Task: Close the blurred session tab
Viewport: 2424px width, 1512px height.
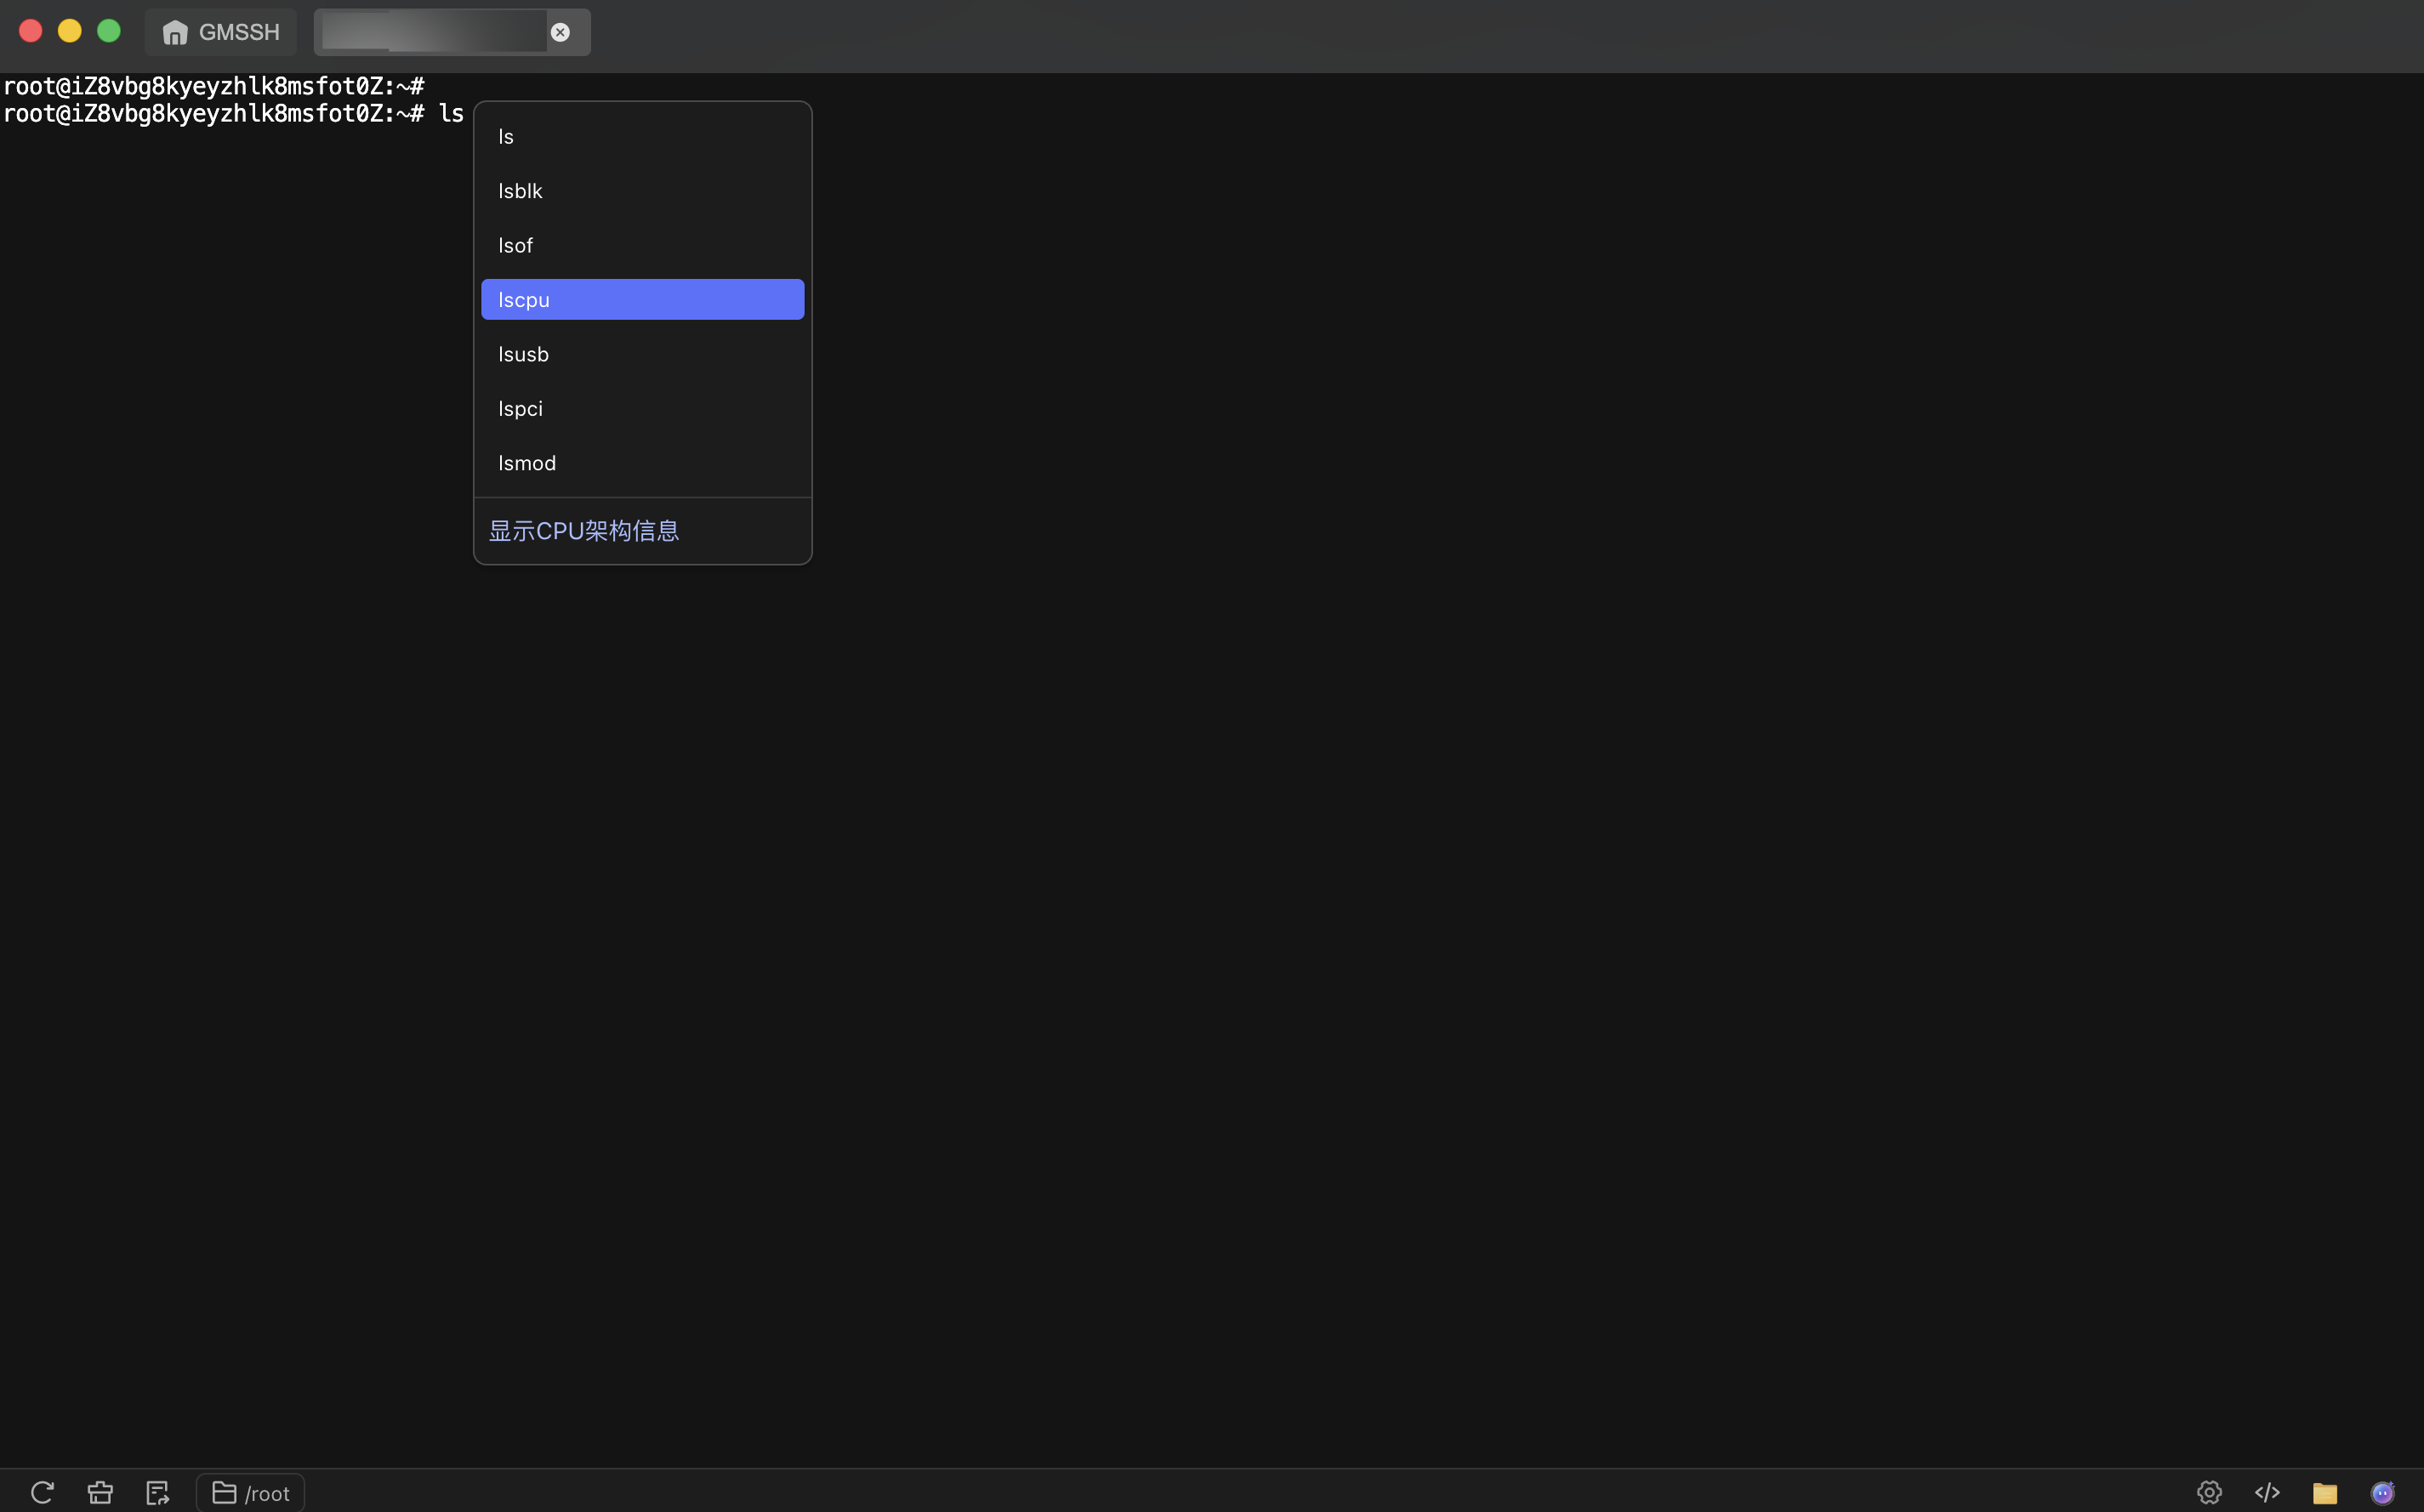Action: pyautogui.click(x=560, y=32)
